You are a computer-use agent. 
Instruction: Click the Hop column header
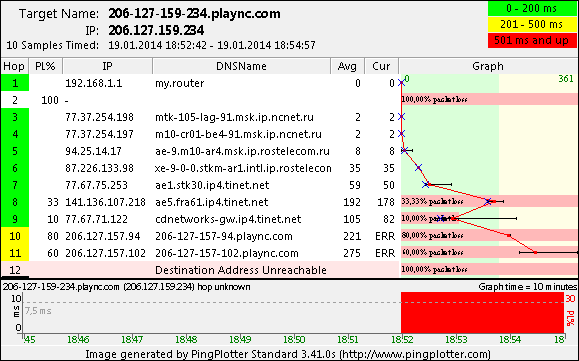[14, 66]
